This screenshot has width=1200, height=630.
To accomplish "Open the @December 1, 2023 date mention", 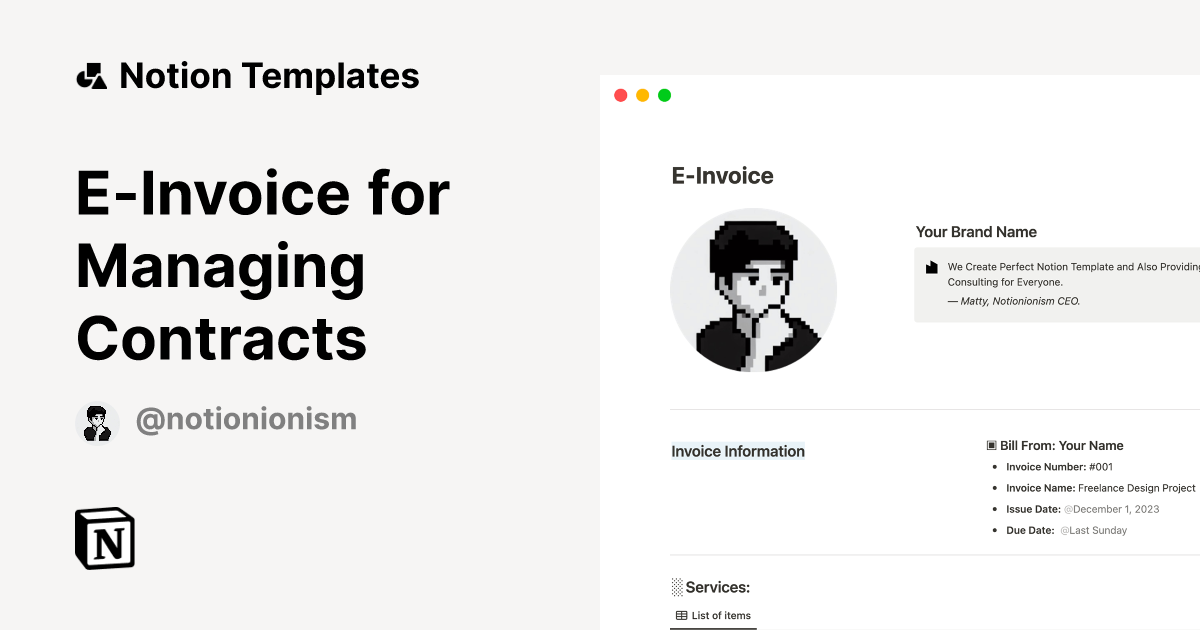I will [x=1111, y=509].
